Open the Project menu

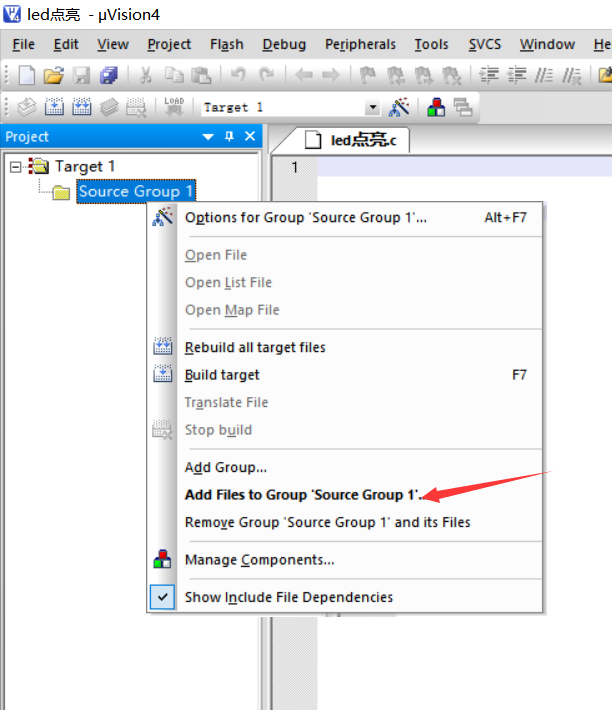(169, 44)
